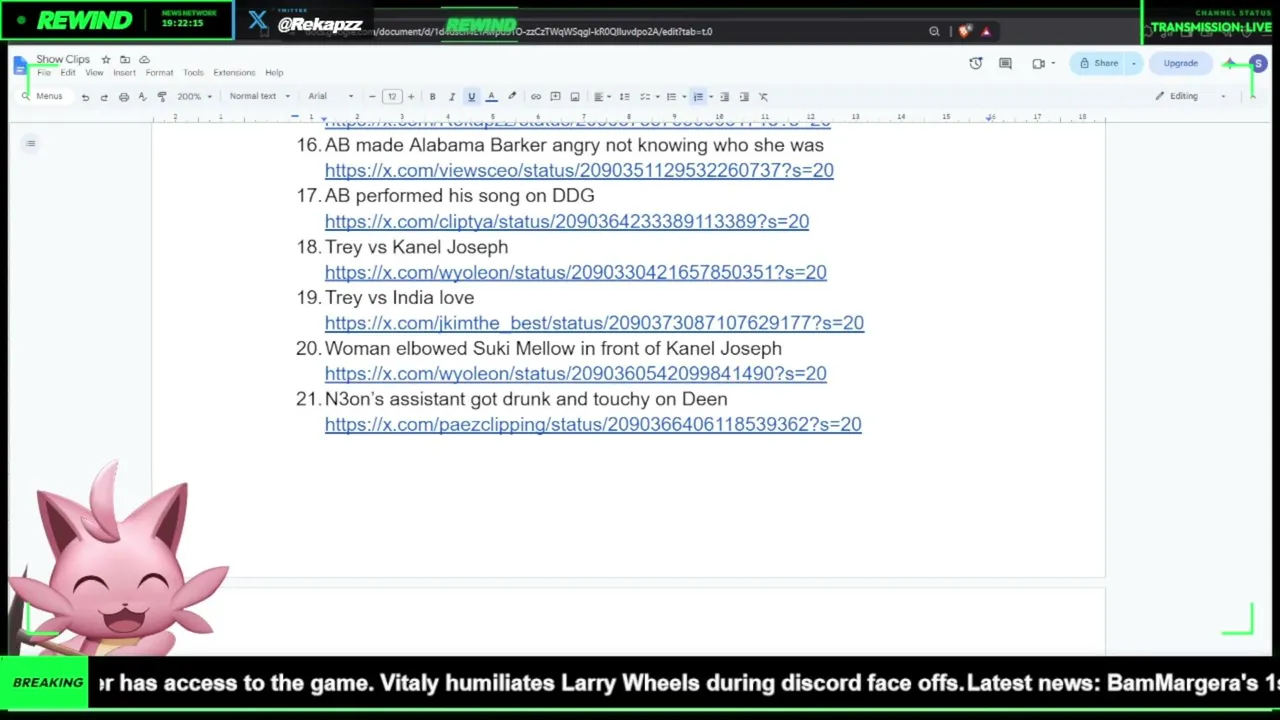Insert an image from the toolbar

(x=575, y=97)
